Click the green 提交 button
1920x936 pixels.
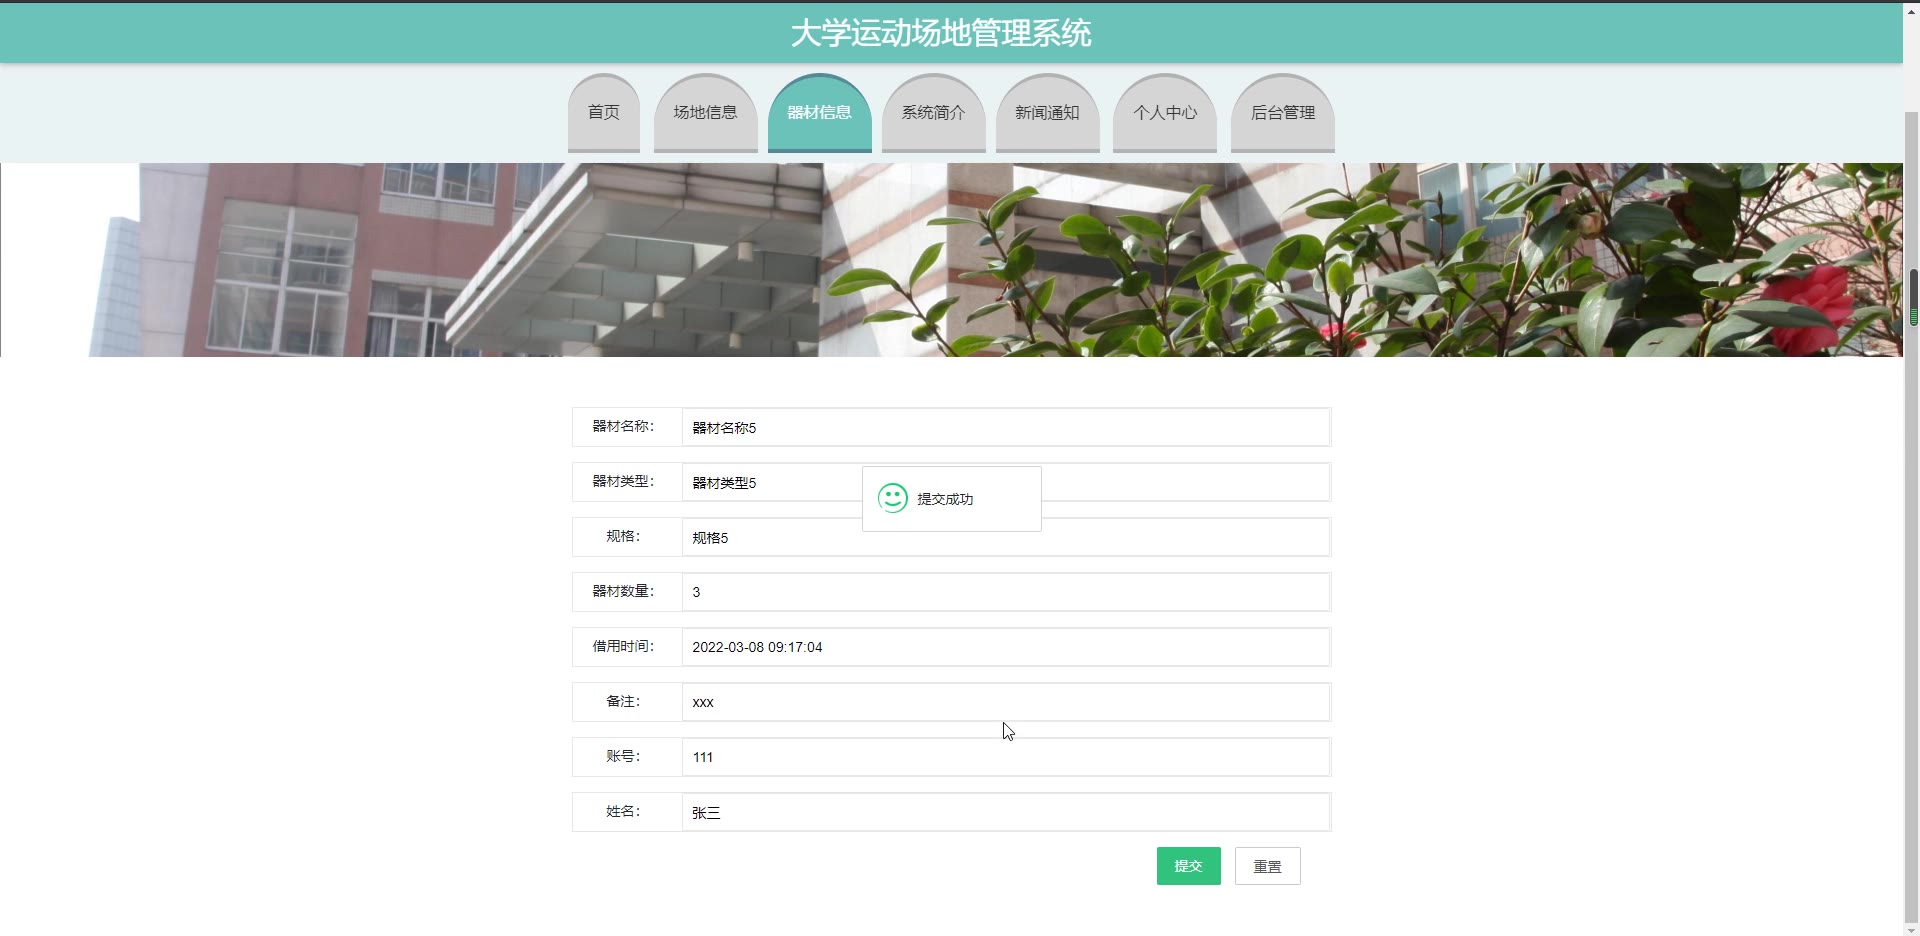(1188, 866)
